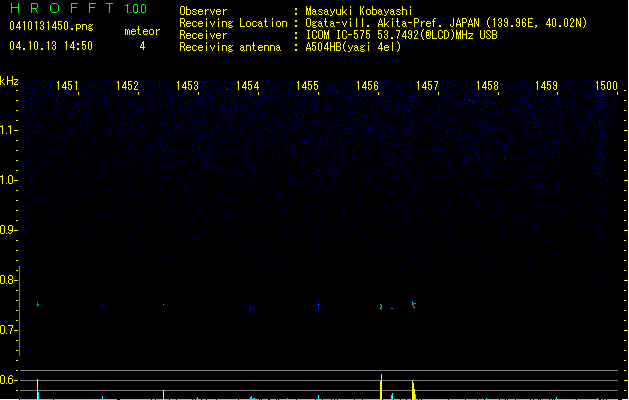Click the yellow intensity peak at graph's left edge
Image resolution: width=629 pixels, height=400 pixels.
pyautogui.click(x=38, y=389)
